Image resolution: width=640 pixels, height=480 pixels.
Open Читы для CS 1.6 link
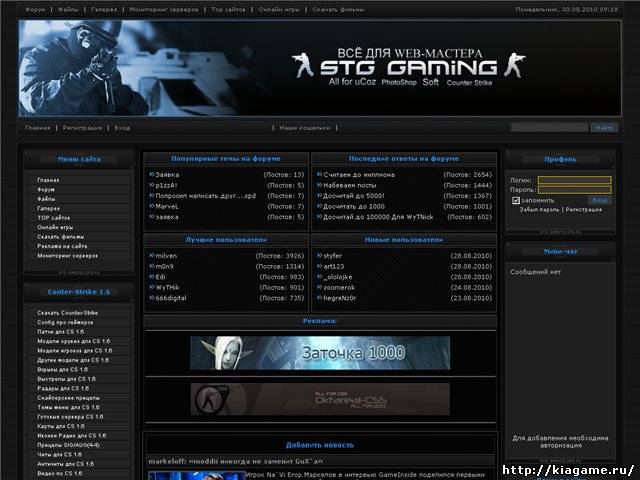click(x=60, y=454)
